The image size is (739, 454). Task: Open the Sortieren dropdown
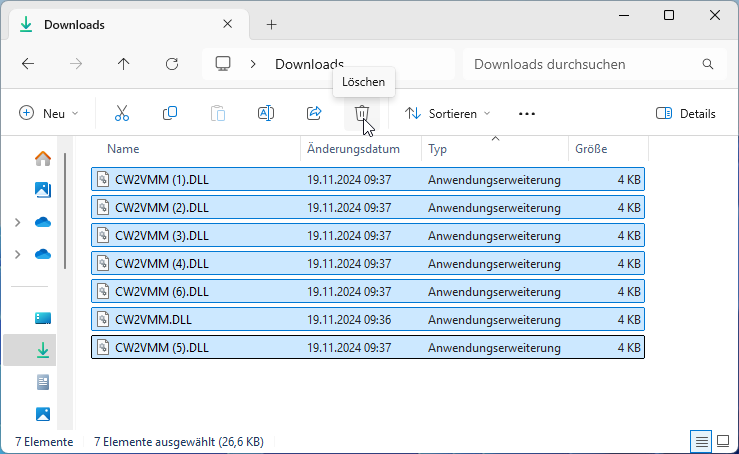448,114
